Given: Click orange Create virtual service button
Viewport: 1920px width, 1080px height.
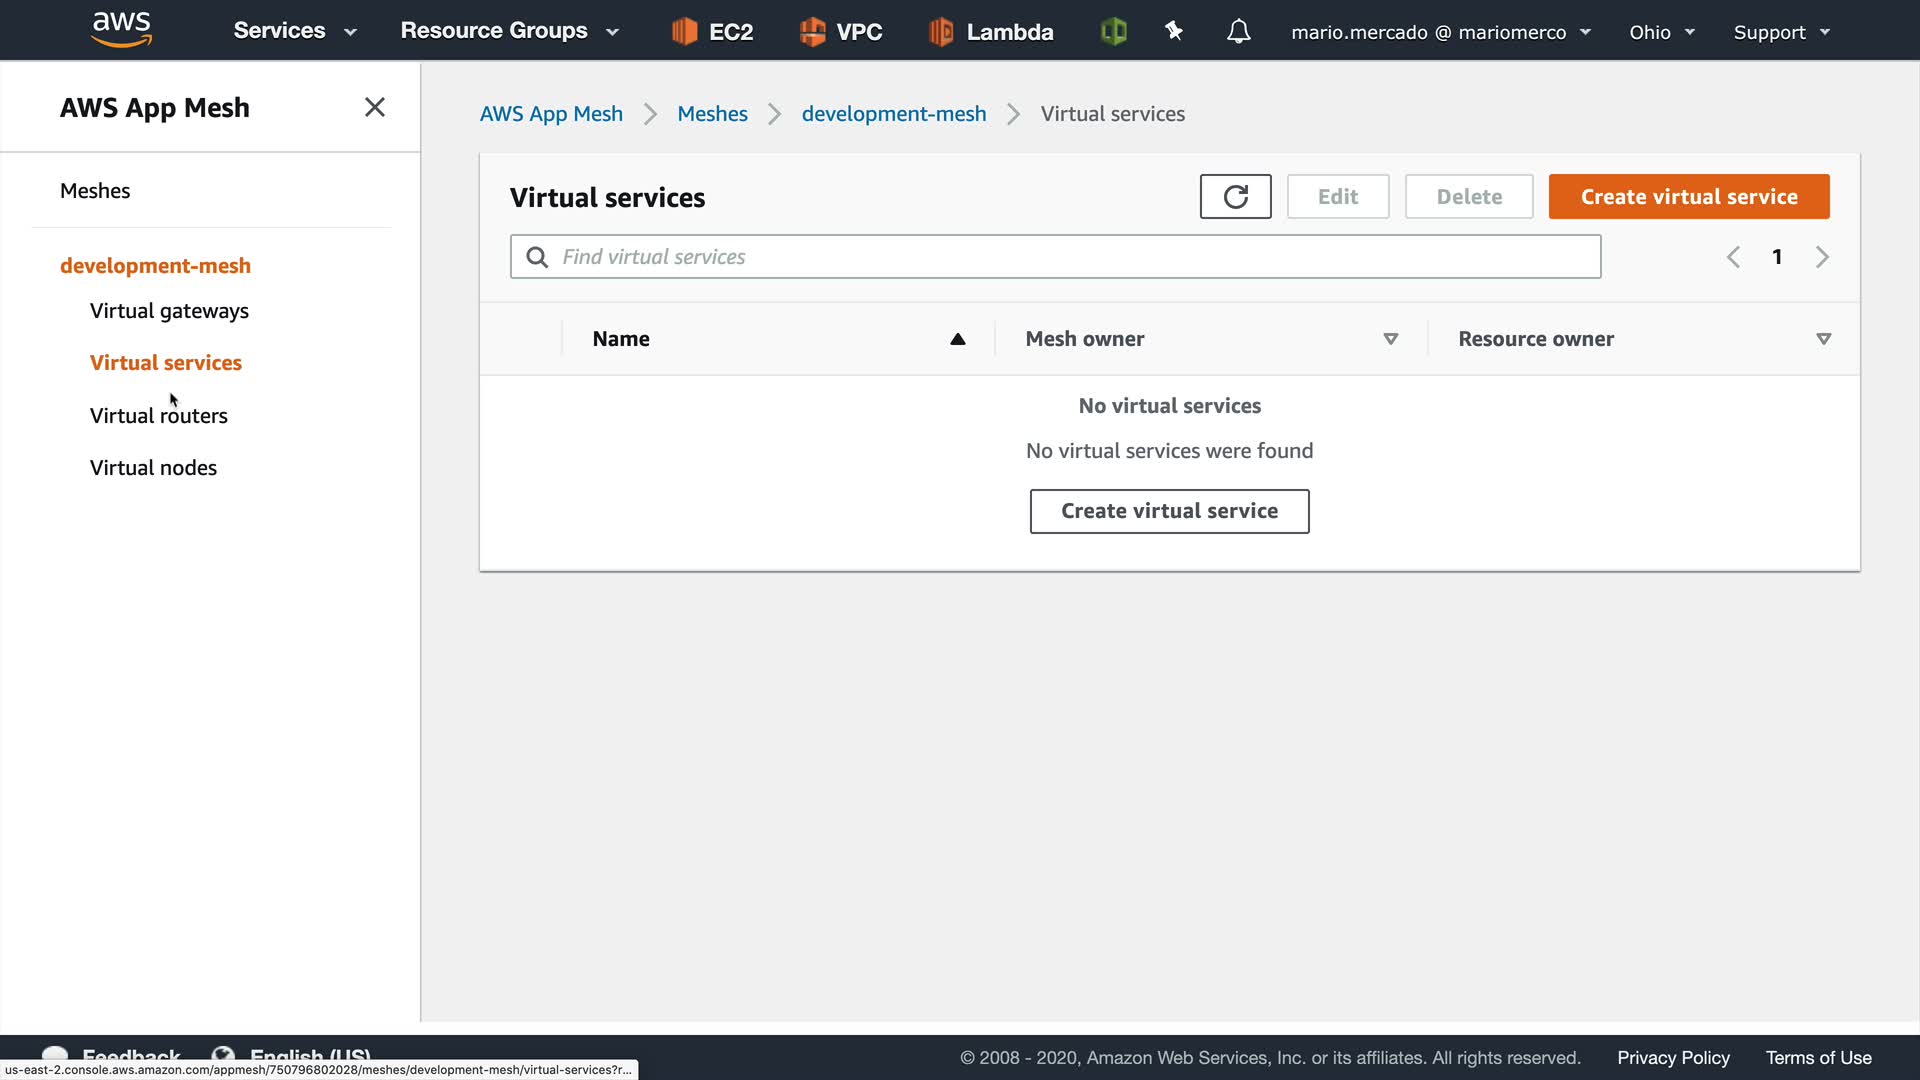Looking at the screenshot, I should point(1688,197).
